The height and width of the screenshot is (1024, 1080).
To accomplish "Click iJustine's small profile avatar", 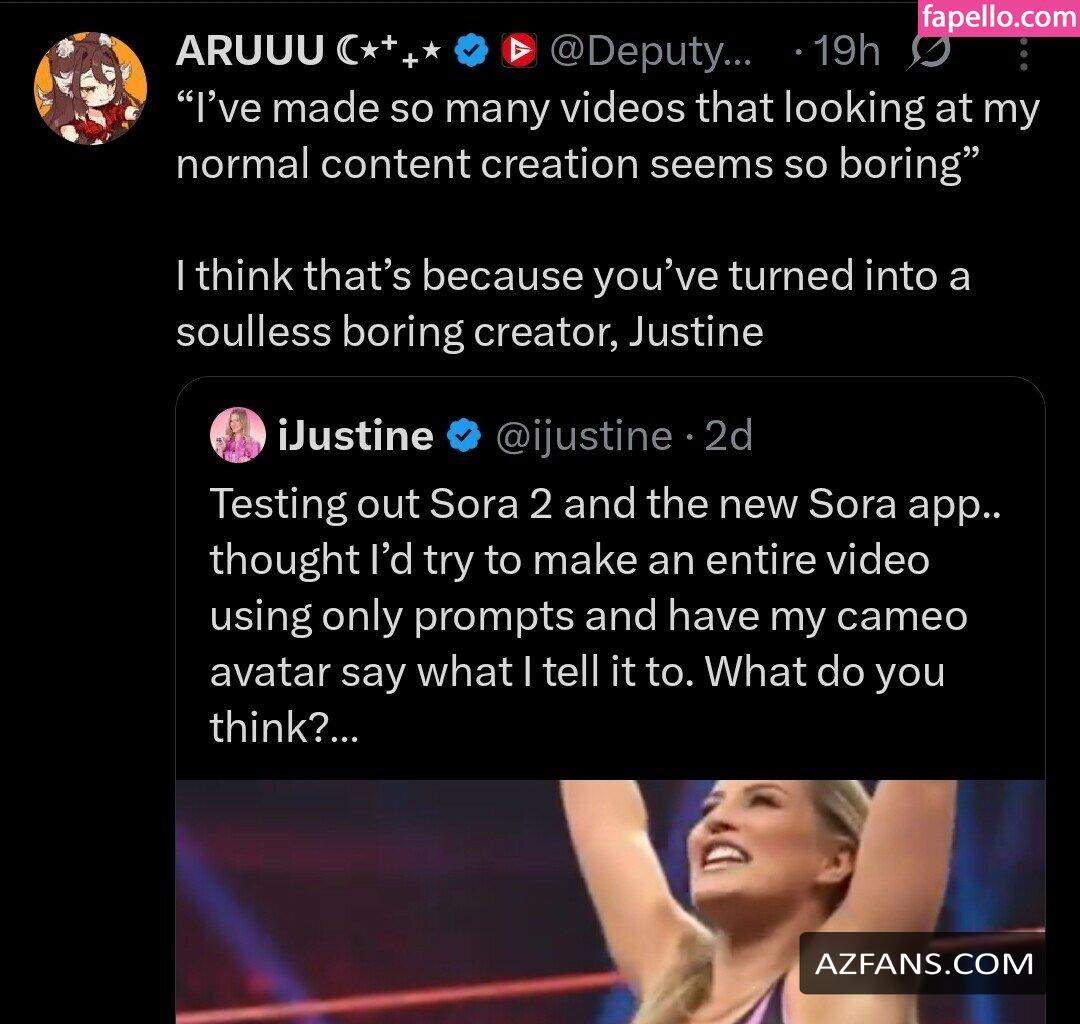I will pyautogui.click(x=238, y=436).
